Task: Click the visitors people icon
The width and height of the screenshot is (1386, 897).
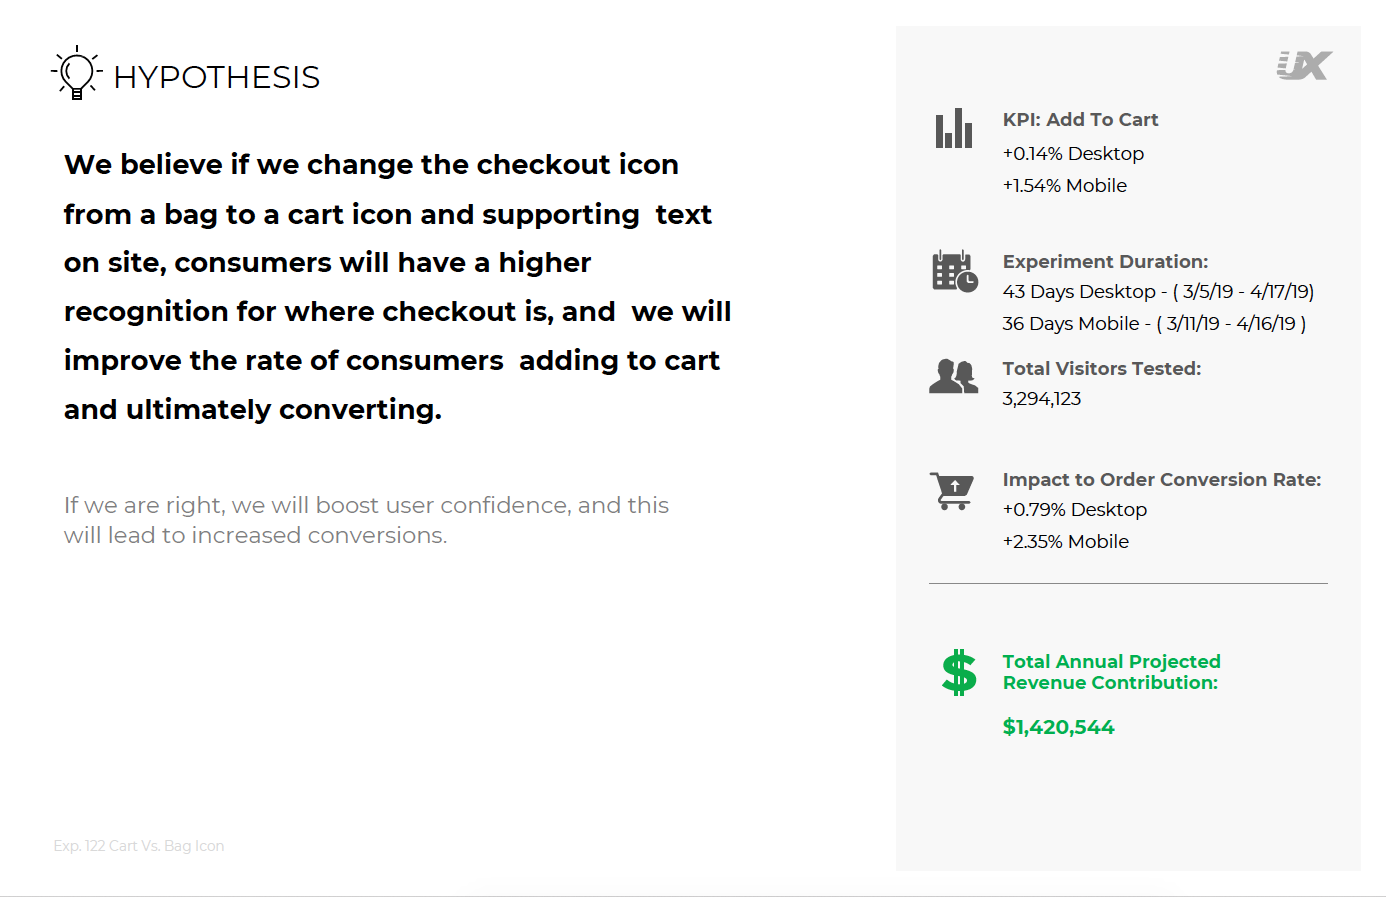Action: tap(954, 377)
